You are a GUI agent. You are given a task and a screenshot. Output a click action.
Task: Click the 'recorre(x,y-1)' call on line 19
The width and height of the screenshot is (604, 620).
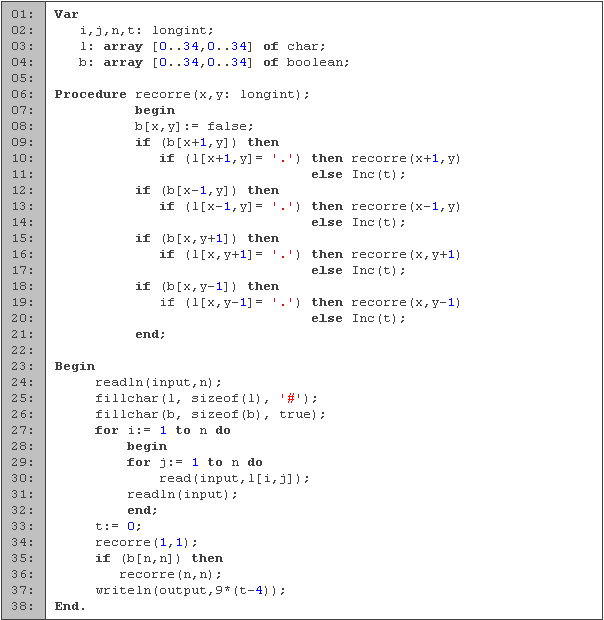point(406,302)
